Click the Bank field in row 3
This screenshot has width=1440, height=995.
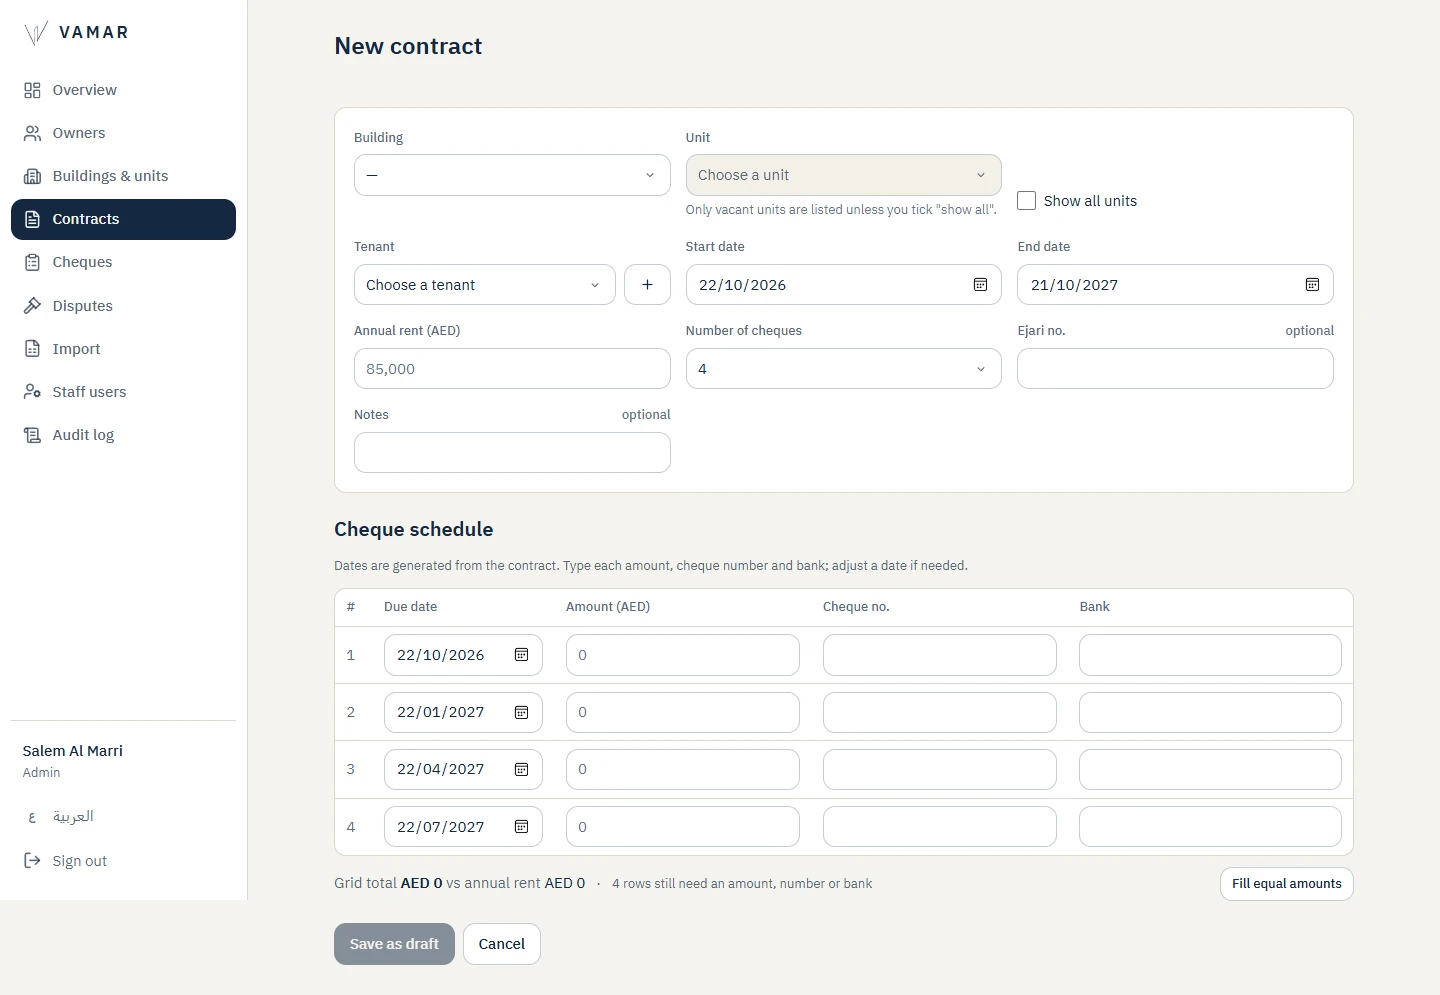1210,769
